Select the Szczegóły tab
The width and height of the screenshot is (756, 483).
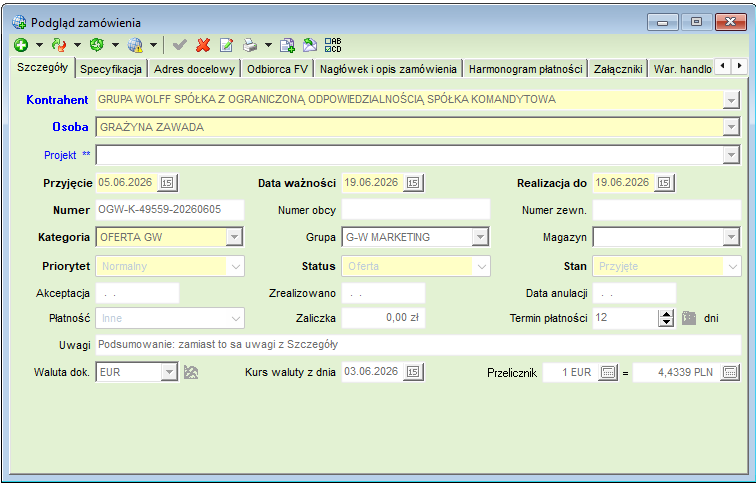pos(42,67)
